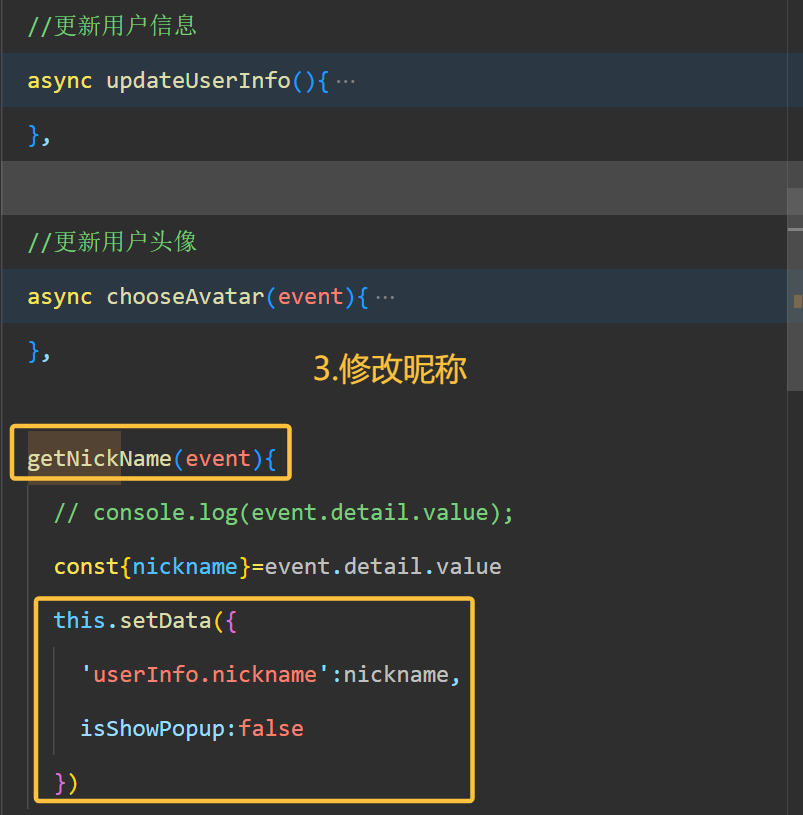Click the event parameter in chooseAvatar

pos(311,297)
